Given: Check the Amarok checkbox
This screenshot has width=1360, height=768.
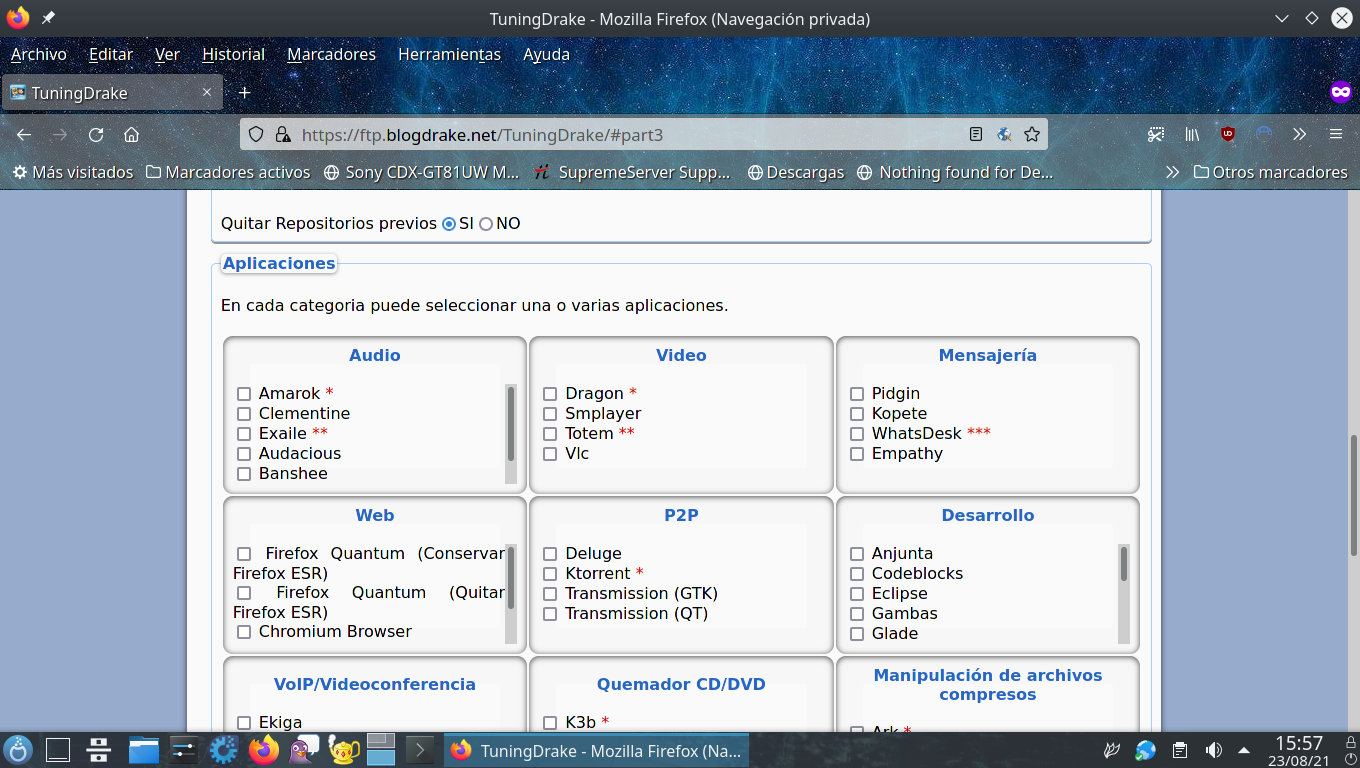Looking at the screenshot, I should pyautogui.click(x=244, y=394).
